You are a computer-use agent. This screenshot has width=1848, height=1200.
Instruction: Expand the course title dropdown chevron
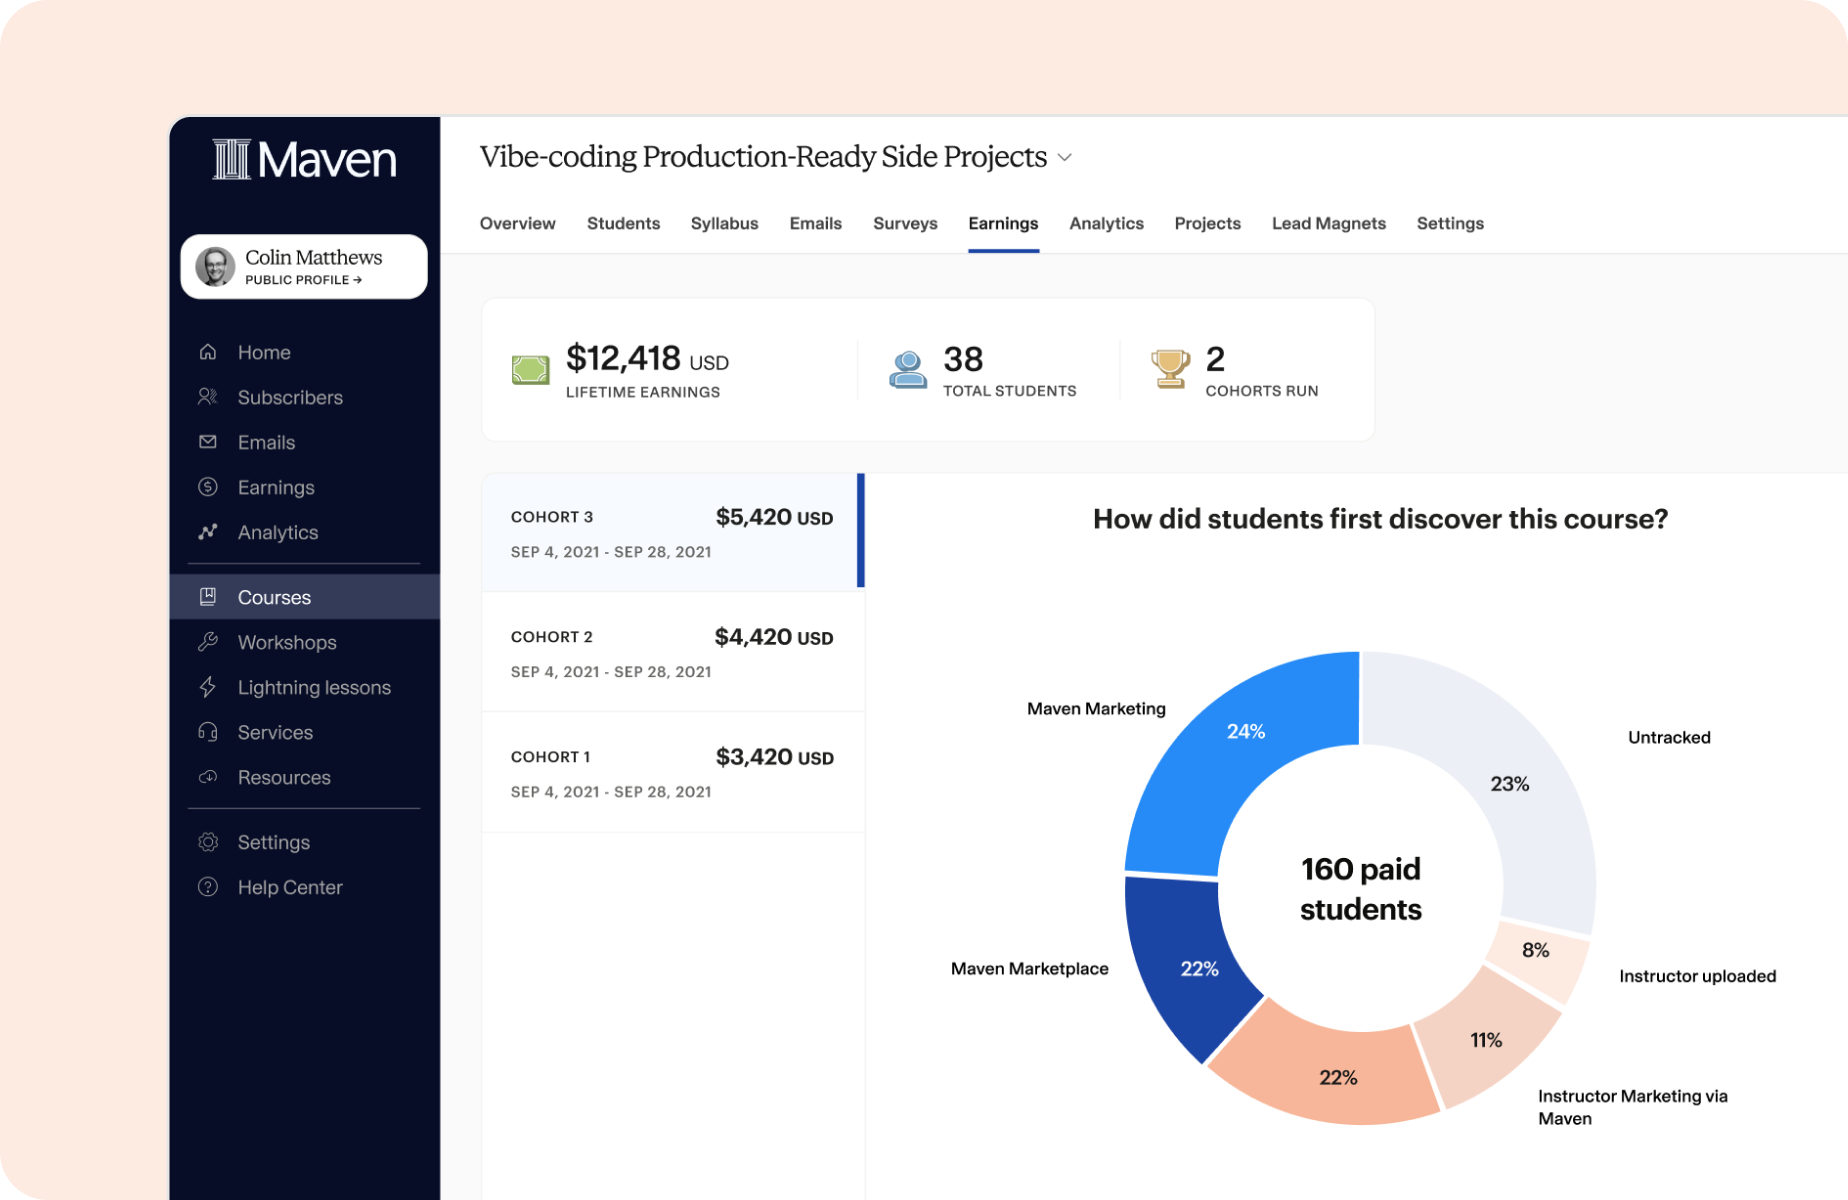point(1065,158)
